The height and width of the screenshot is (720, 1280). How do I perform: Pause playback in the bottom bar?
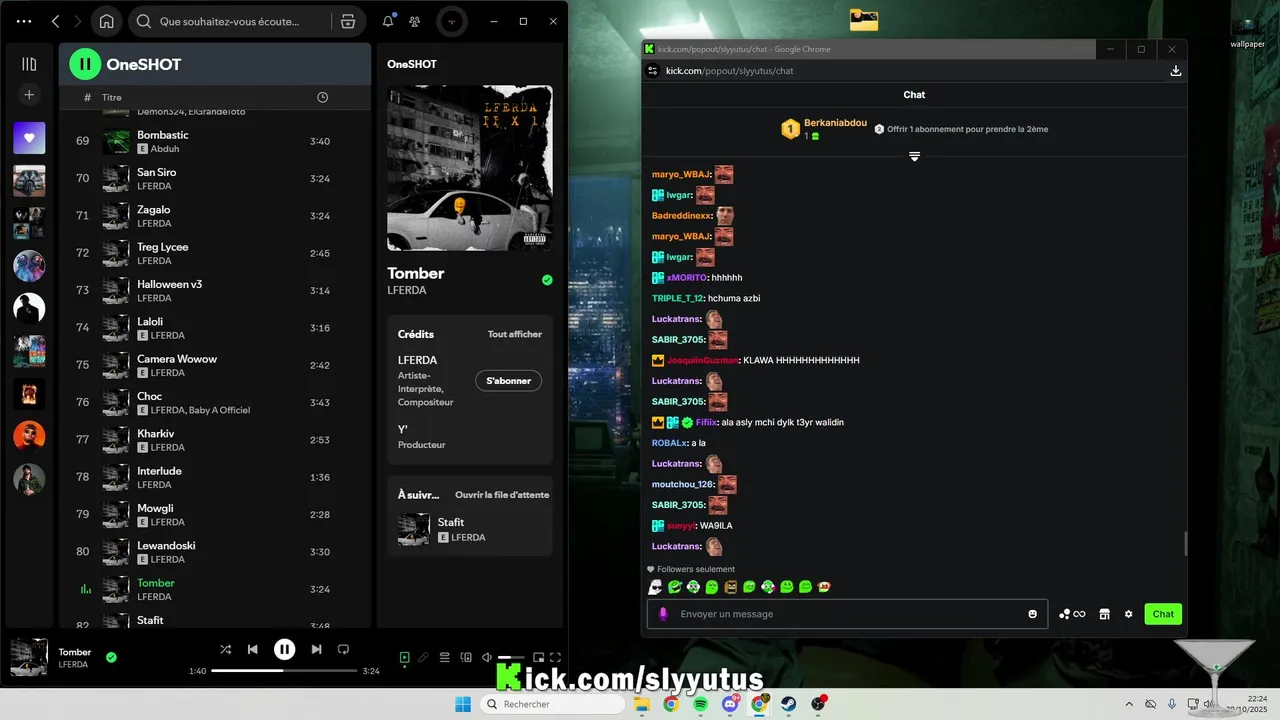click(285, 649)
